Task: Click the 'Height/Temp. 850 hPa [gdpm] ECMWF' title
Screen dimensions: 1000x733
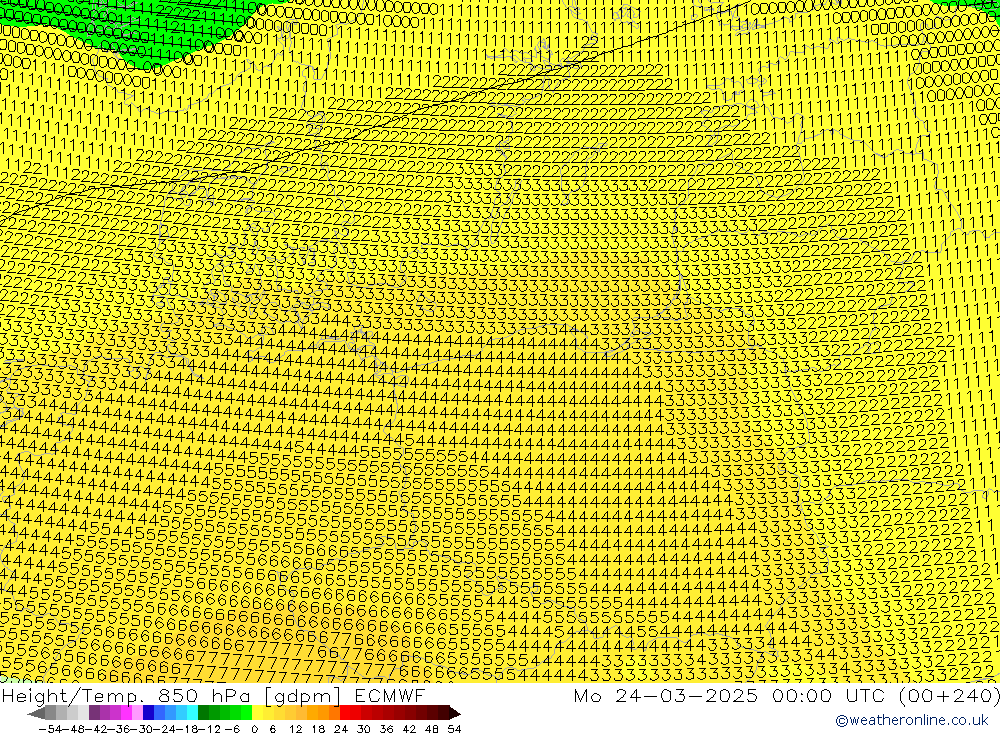Action: pos(213,695)
